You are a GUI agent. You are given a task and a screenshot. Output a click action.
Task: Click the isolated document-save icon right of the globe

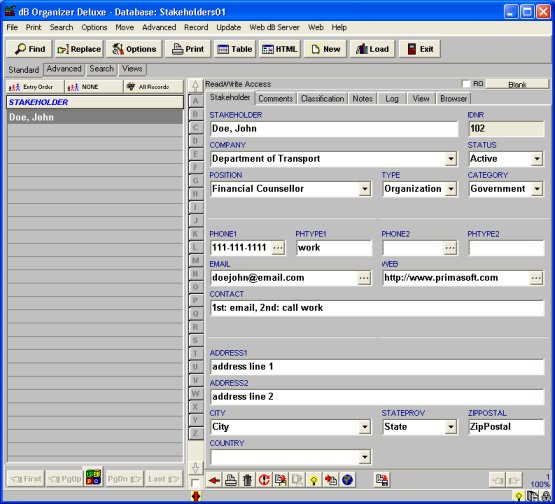[x=382, y=480]
